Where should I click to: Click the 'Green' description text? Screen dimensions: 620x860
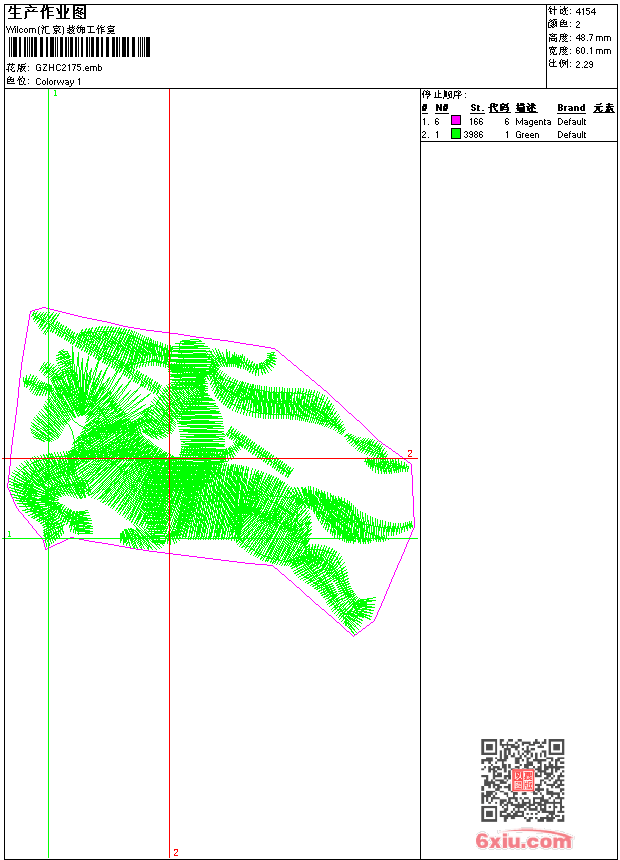click(527, 135)
